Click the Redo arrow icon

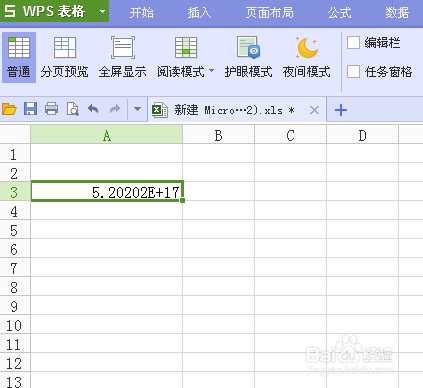click(x=115, y=109)
